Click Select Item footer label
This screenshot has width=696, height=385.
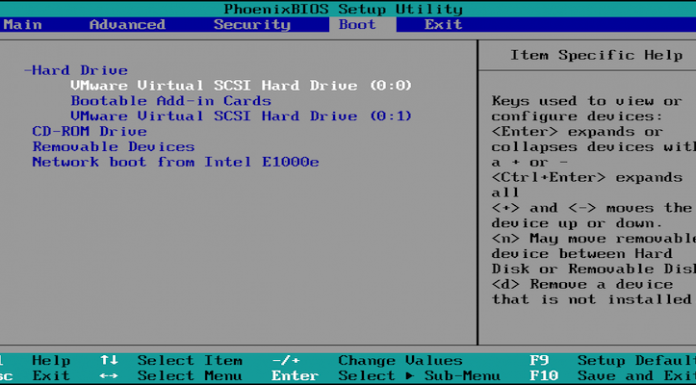pos(190,360)
